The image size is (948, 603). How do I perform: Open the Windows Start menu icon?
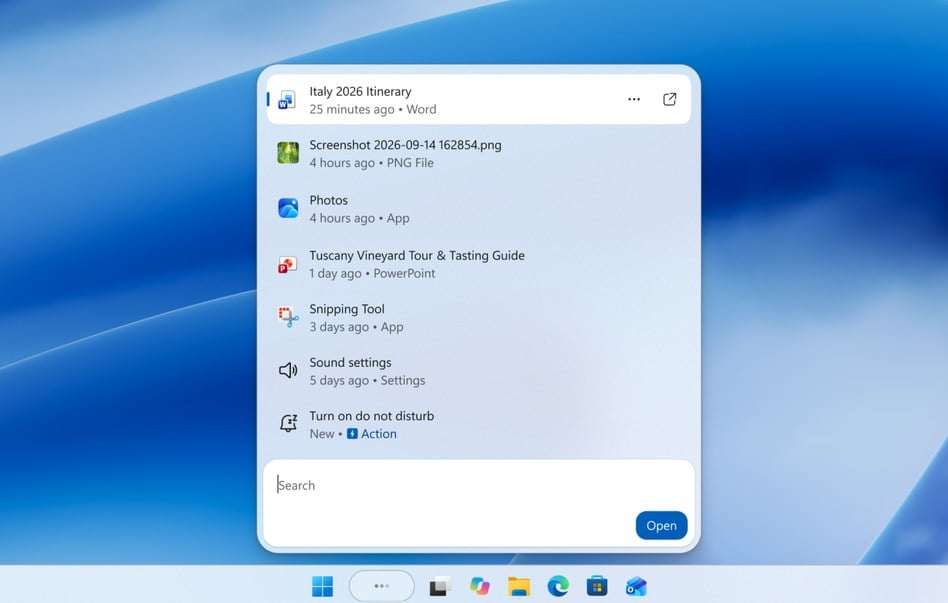pos(322,586)
